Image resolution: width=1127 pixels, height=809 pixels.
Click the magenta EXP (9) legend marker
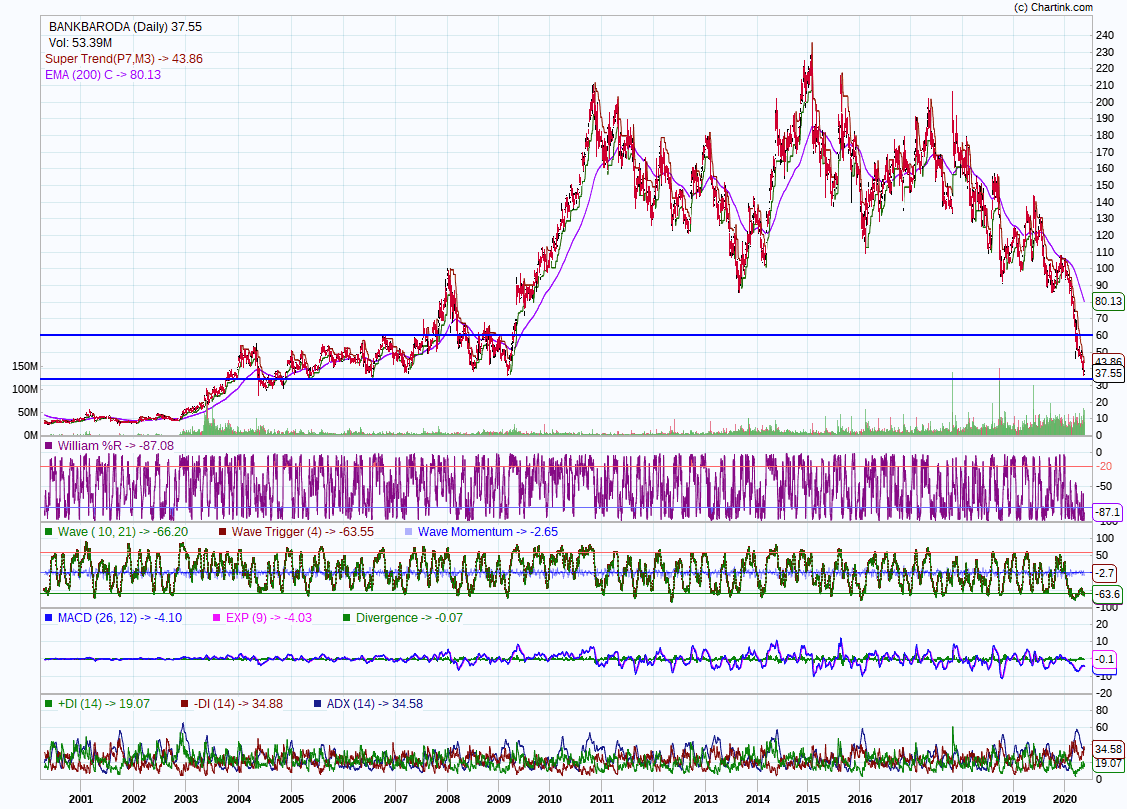click(x=217, y=618)
